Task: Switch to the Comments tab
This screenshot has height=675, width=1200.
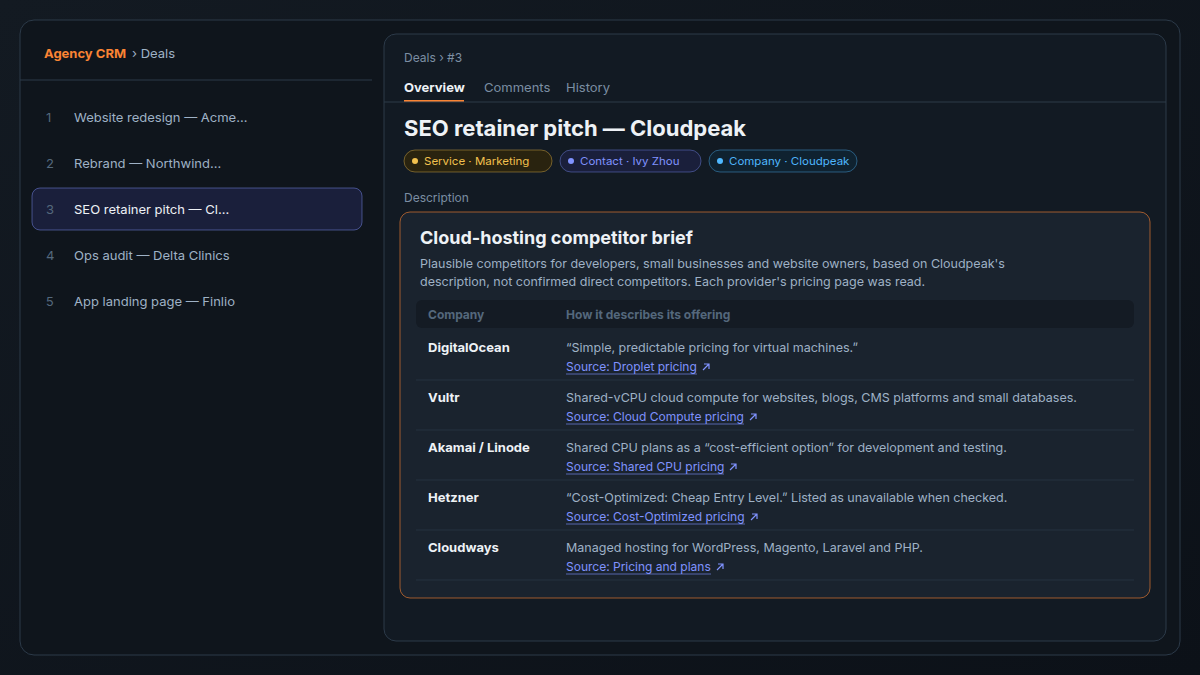Action: [x=517, y=88]
